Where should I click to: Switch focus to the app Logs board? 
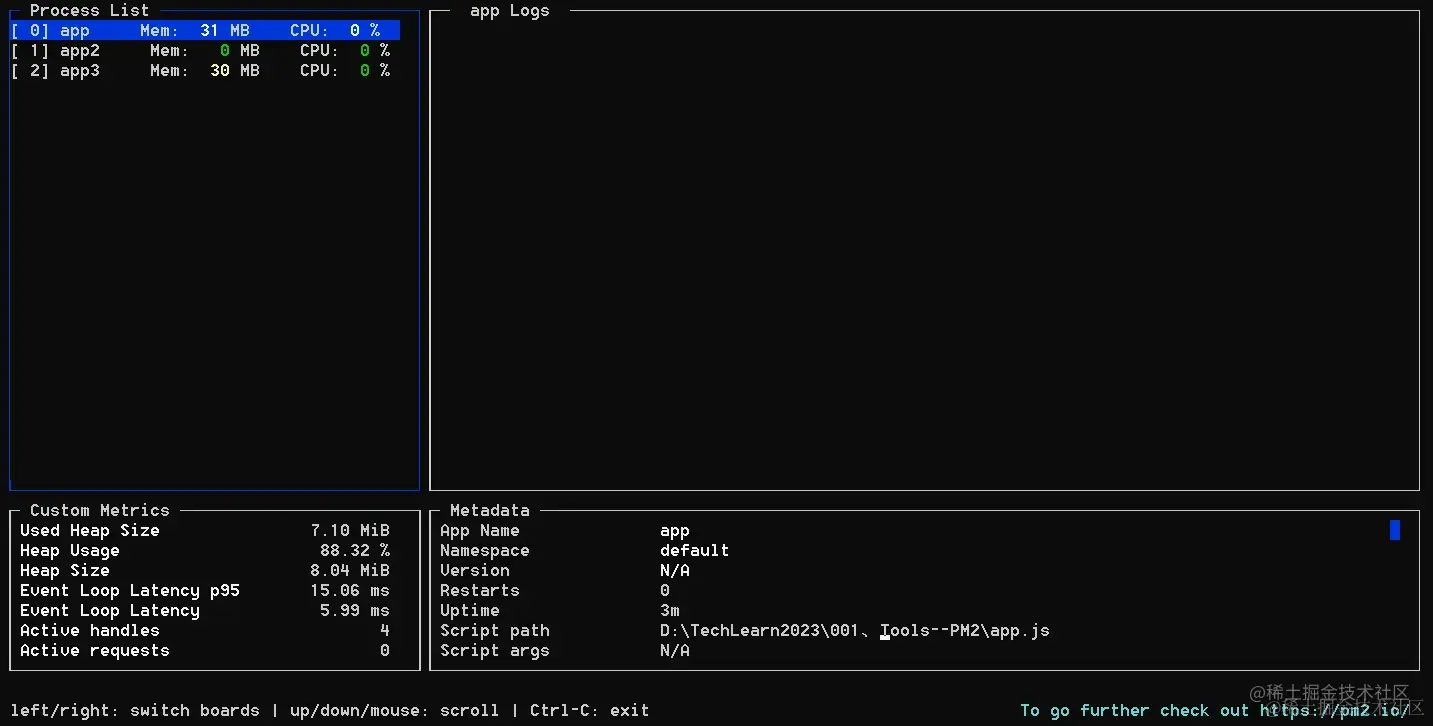(x=510, y=11)
